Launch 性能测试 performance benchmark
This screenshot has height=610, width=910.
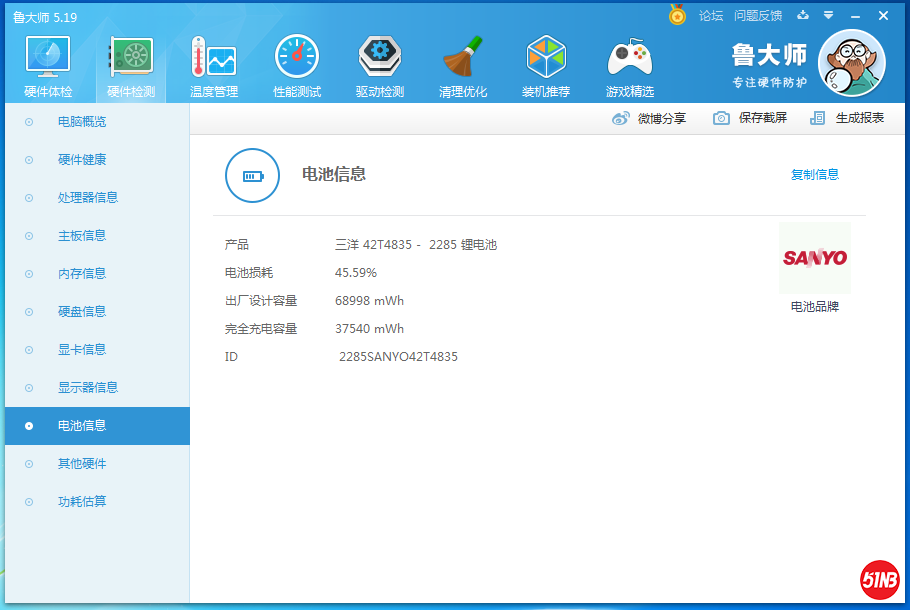point(296,63)
